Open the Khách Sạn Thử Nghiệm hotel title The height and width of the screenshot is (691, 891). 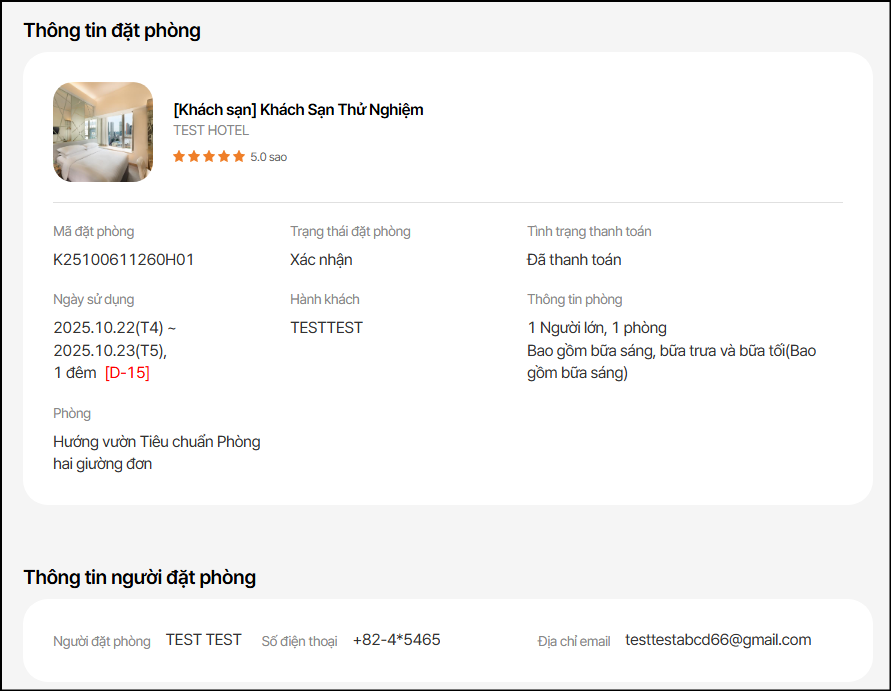click(298, 110)
